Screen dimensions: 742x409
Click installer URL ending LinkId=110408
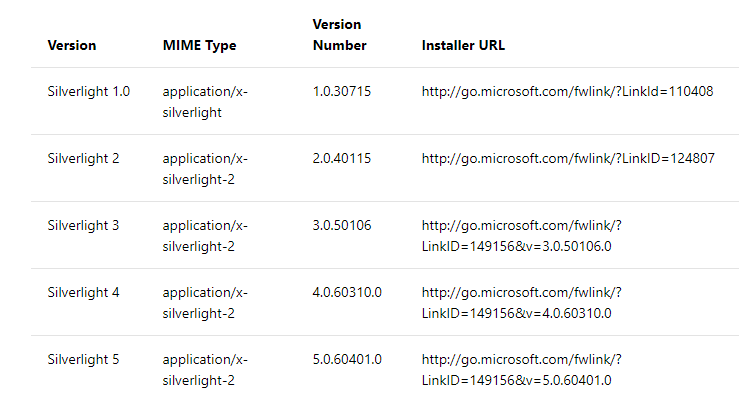[567, 91]
